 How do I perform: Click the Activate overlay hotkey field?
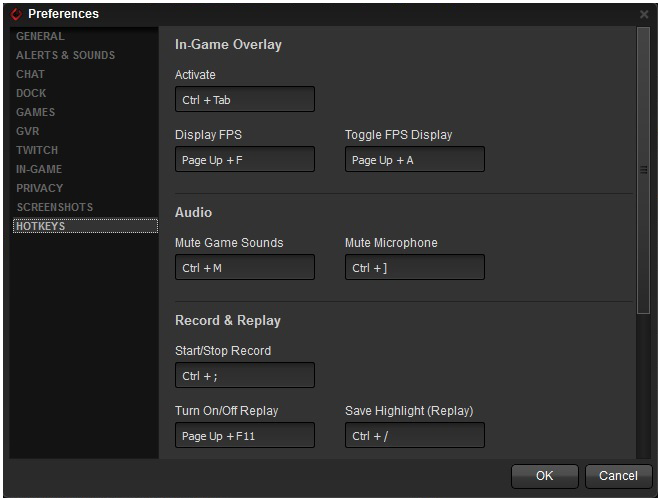(x=244, y=99)
